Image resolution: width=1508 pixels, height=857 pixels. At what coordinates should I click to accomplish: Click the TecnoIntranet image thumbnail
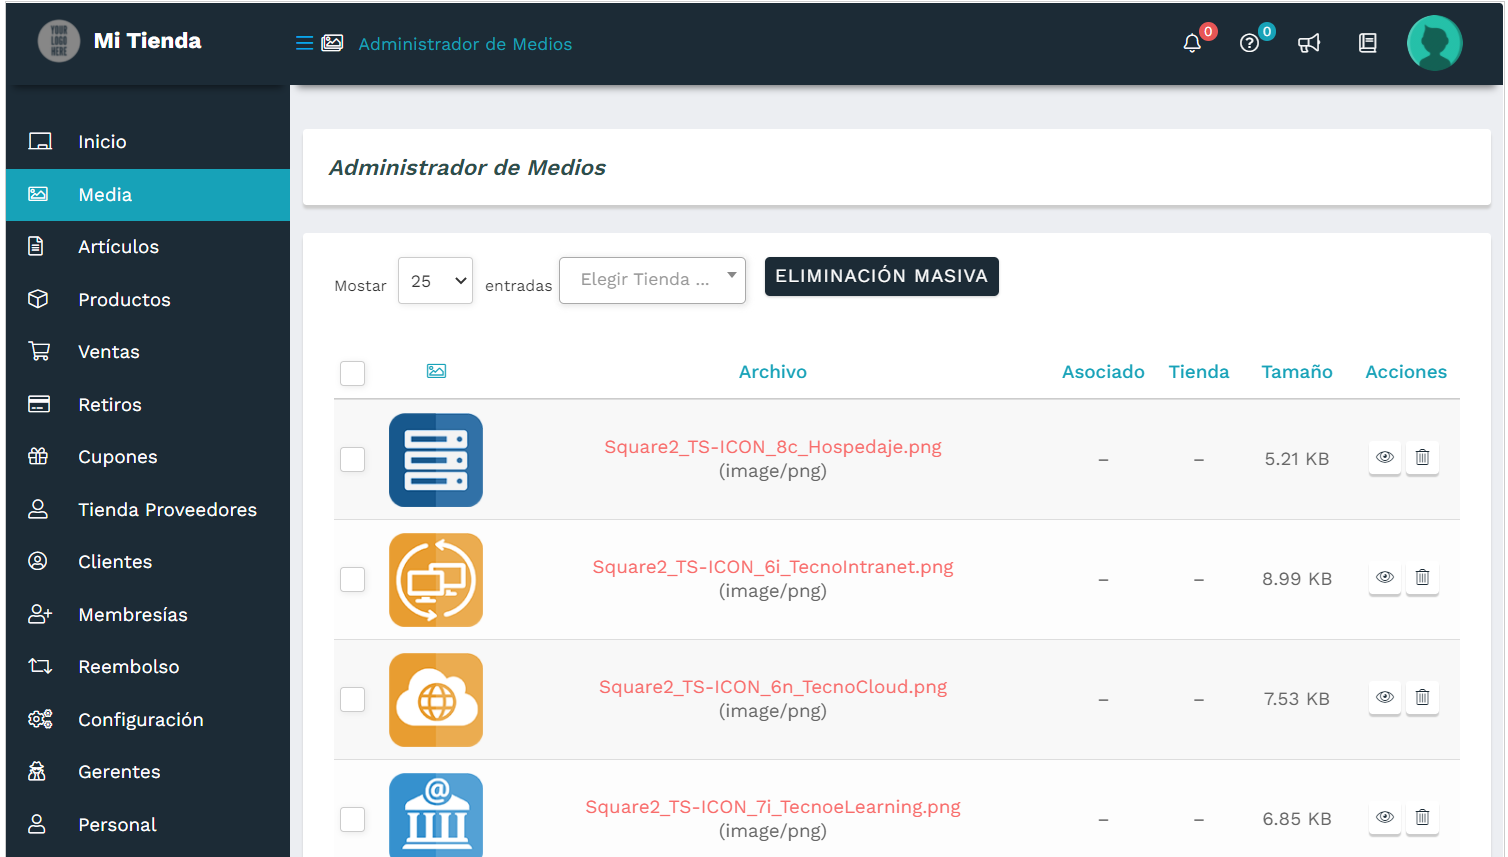[436, 580]
